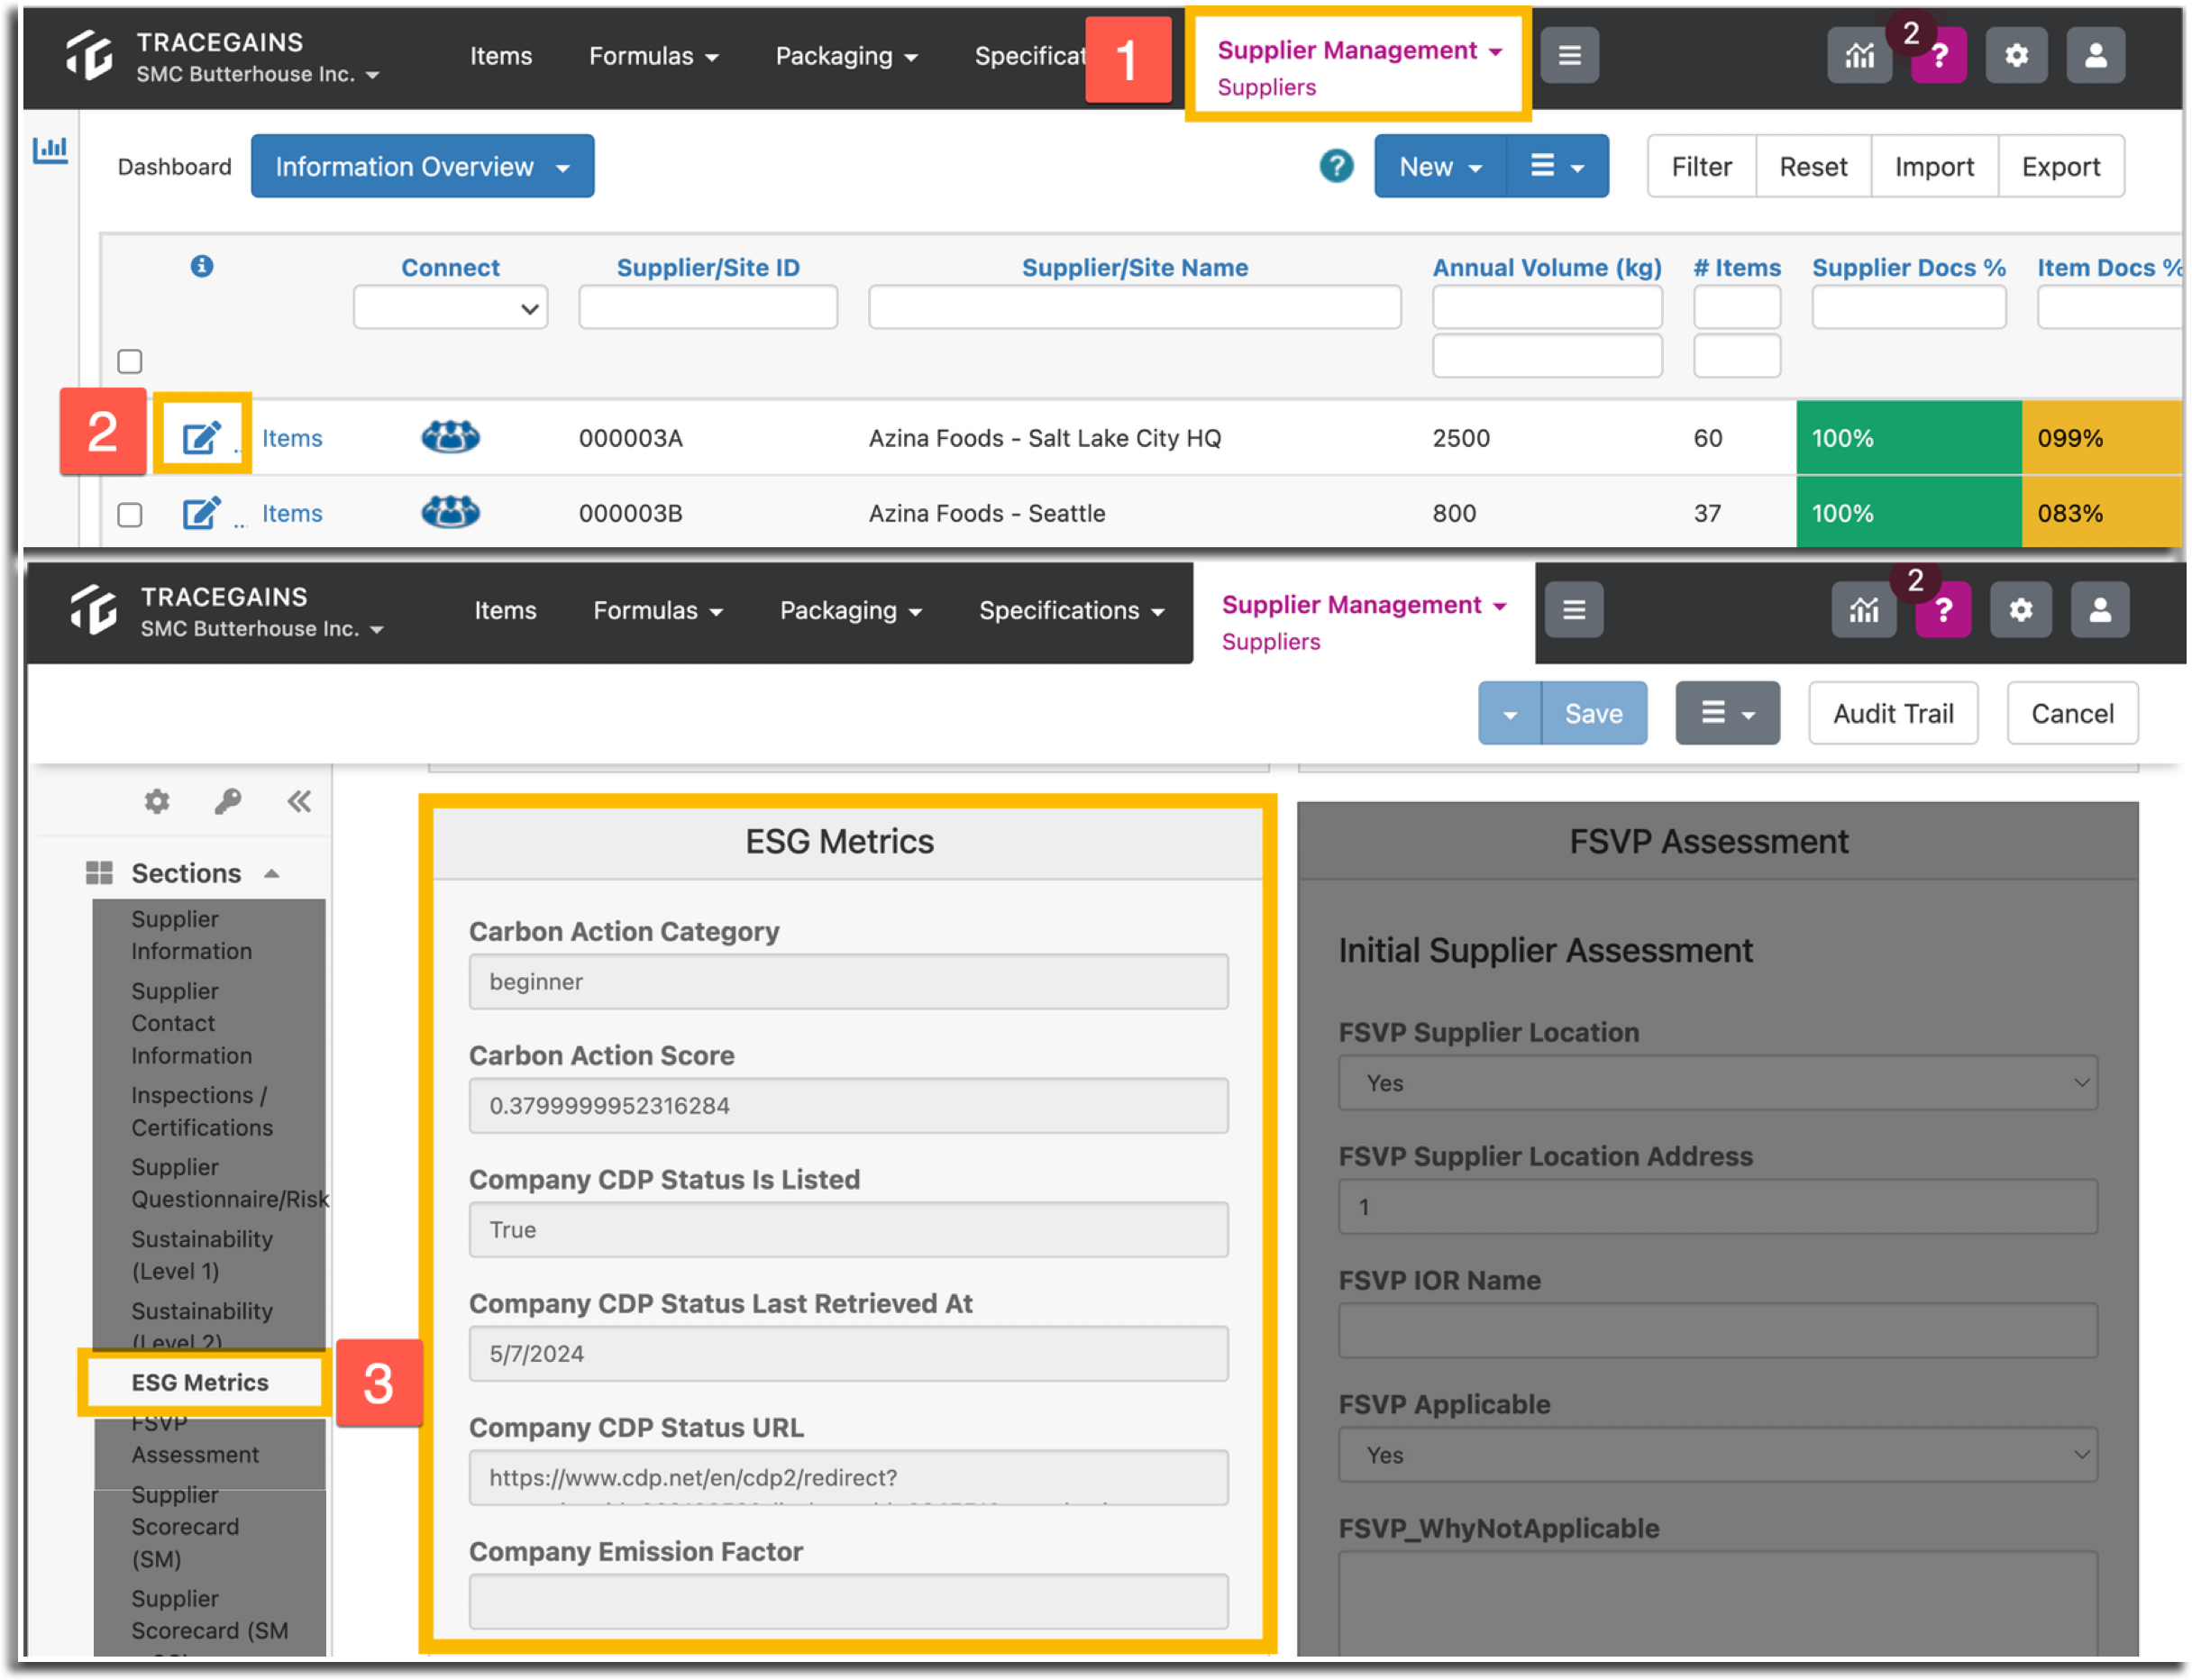Click the magenta help question mark in the upper navbar
Image resolution: width=2192 pixels, height=1680 pixels.
pyautogui.click(x=1938, y=56)
